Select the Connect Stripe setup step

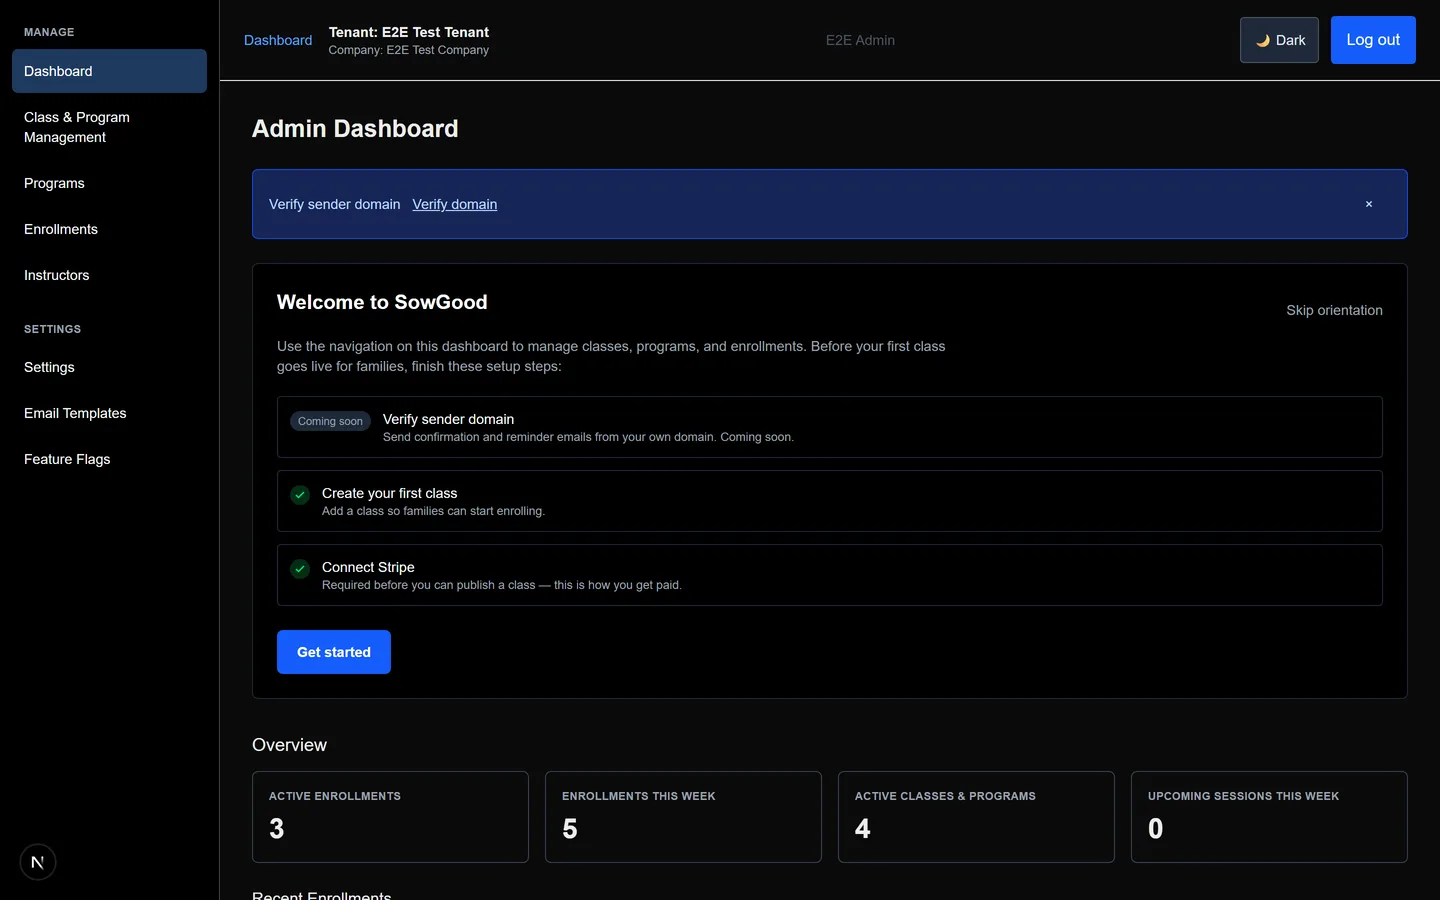(830, 575)
